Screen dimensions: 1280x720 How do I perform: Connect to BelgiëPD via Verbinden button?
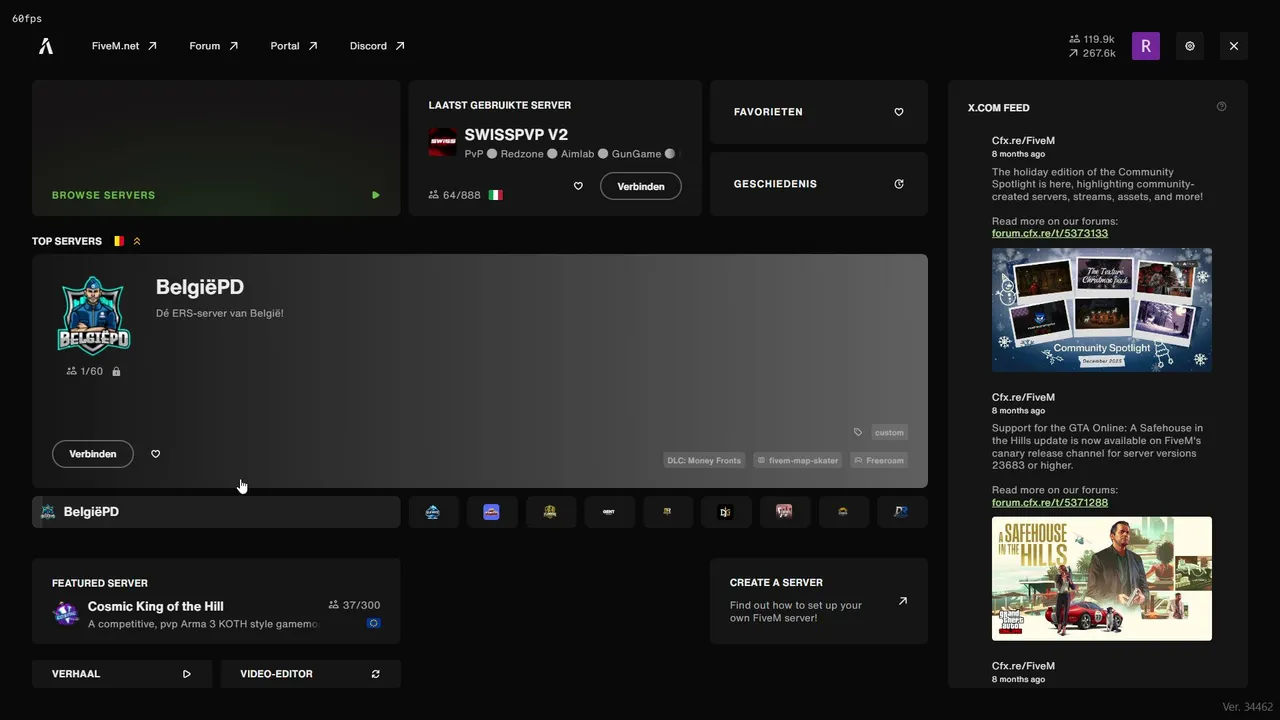[x=93, y=454]
